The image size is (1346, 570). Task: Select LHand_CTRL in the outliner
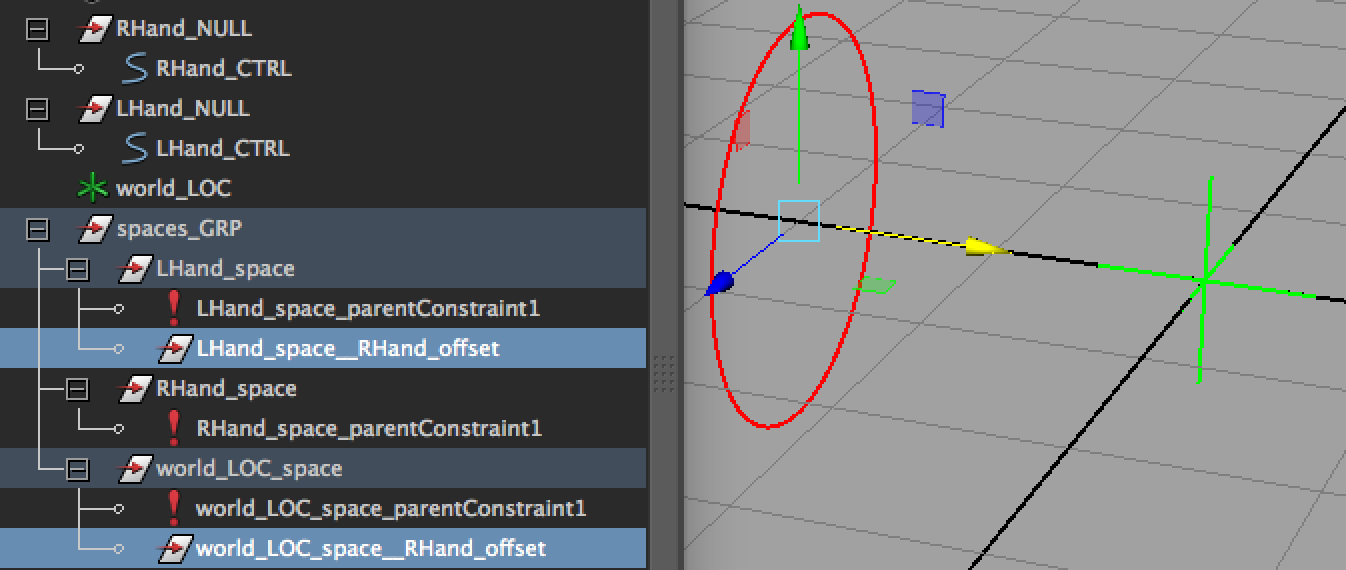(x=222, y=149)
